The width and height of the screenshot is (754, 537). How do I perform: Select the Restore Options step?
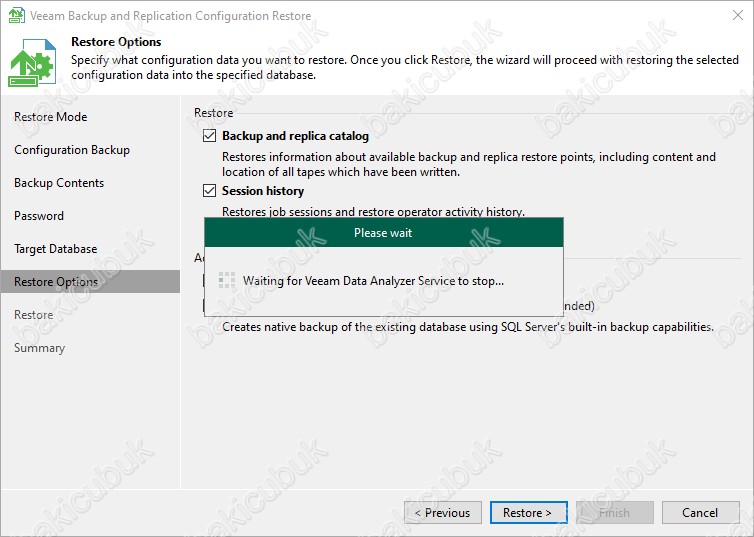[90, 282]
